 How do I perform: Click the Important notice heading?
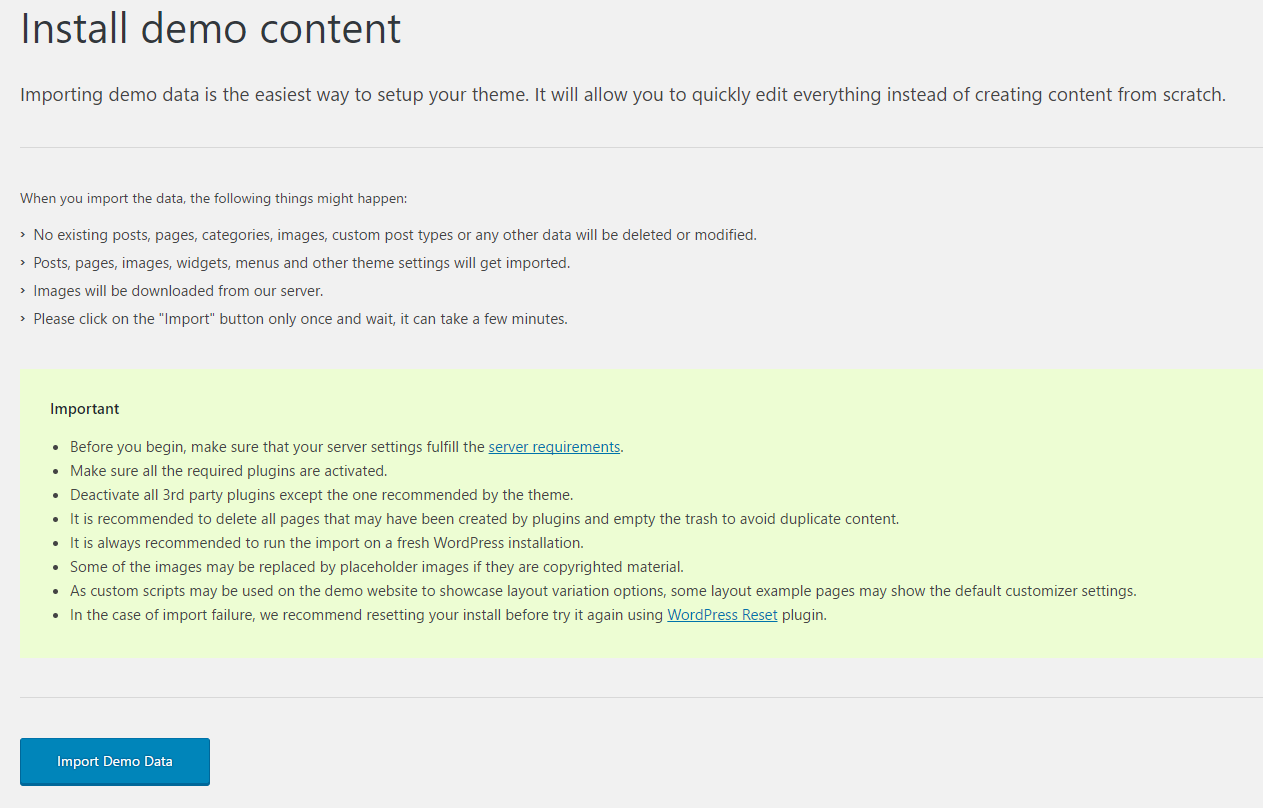pos(85,409)
